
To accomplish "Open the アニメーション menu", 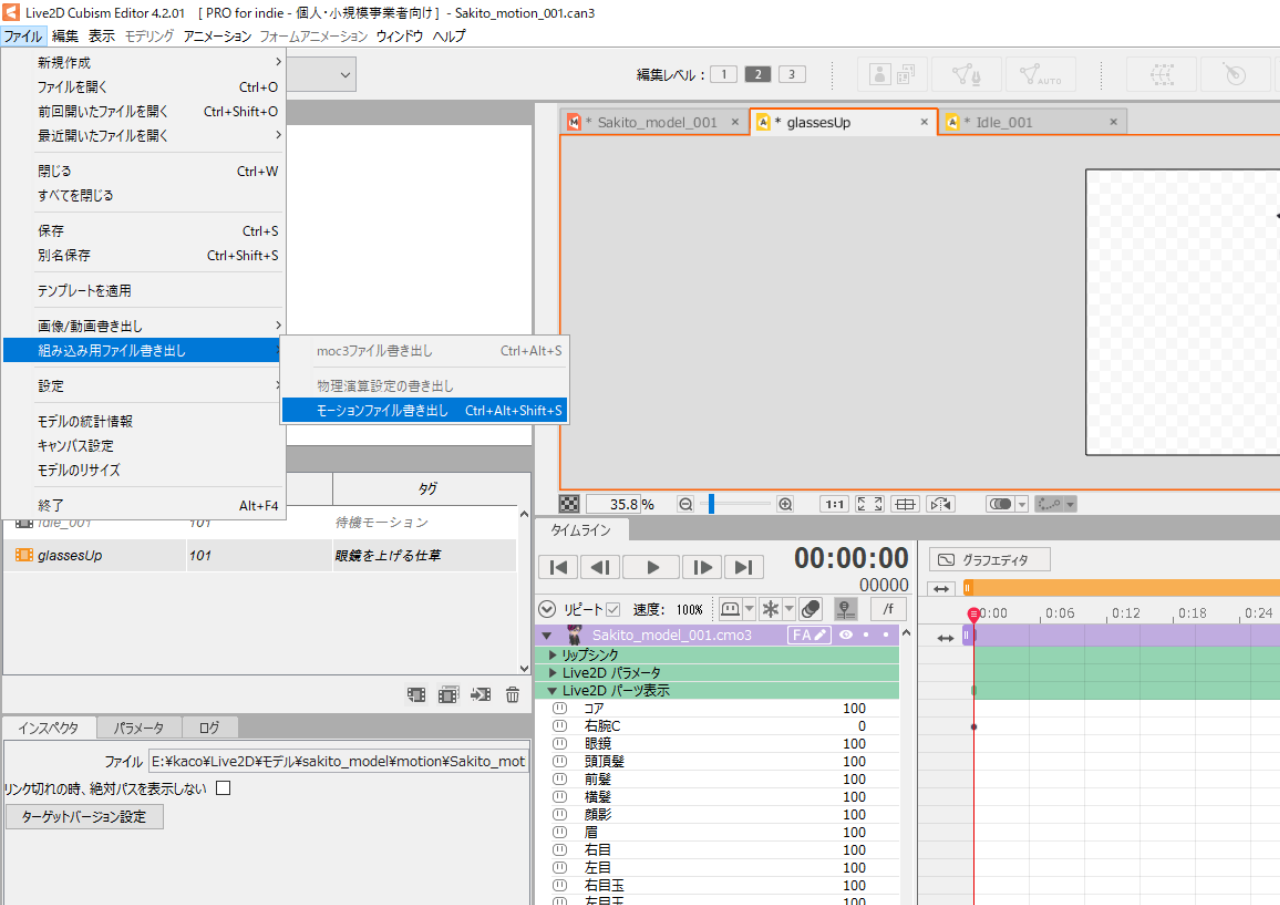I will tap(217, 36).
